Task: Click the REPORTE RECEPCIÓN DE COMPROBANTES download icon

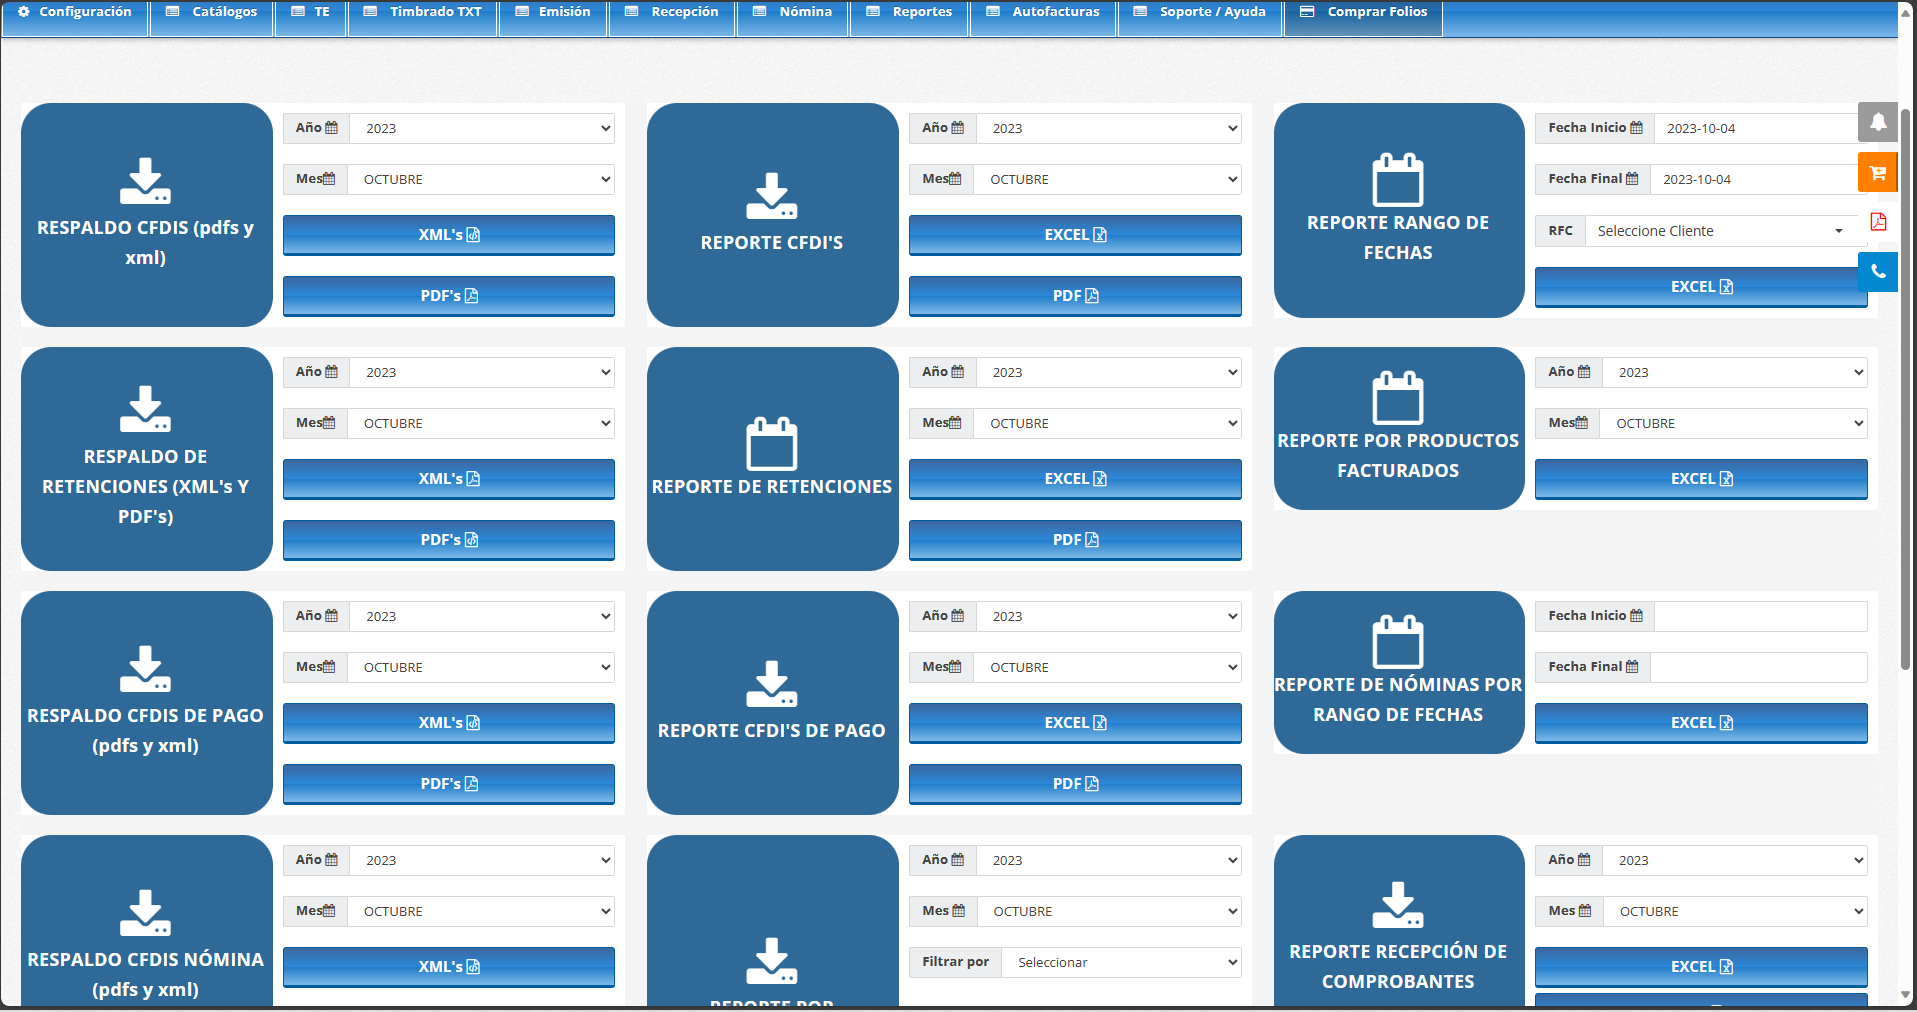Action: [1397, 905]
